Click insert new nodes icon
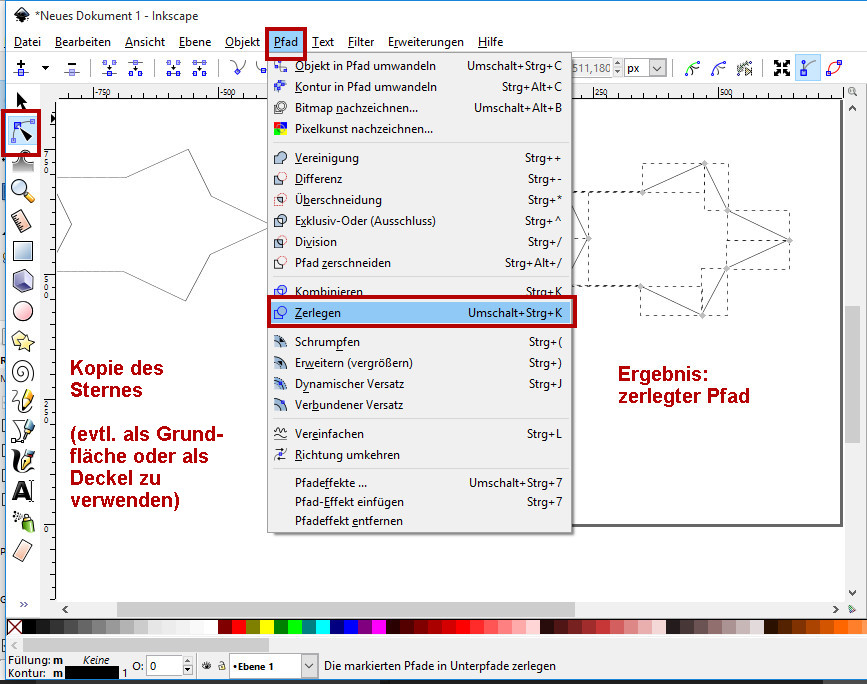The height and width of the screenshot is (684, 867). [x=21, y=68]
